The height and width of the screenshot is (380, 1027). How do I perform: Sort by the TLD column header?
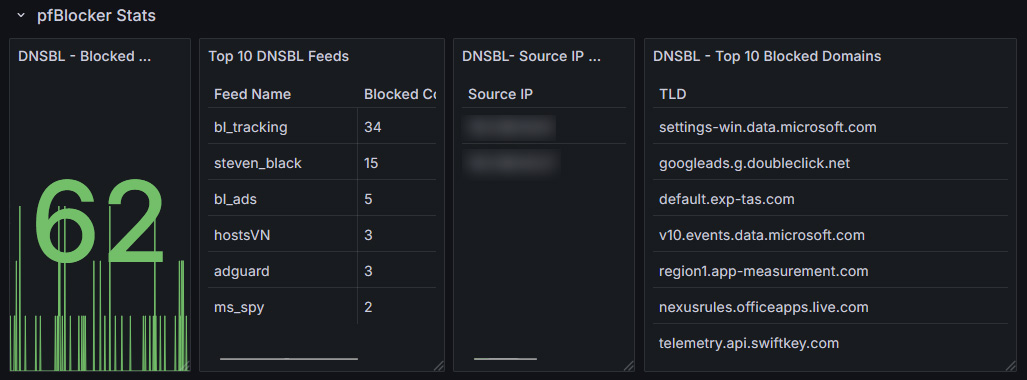[673, 94]
